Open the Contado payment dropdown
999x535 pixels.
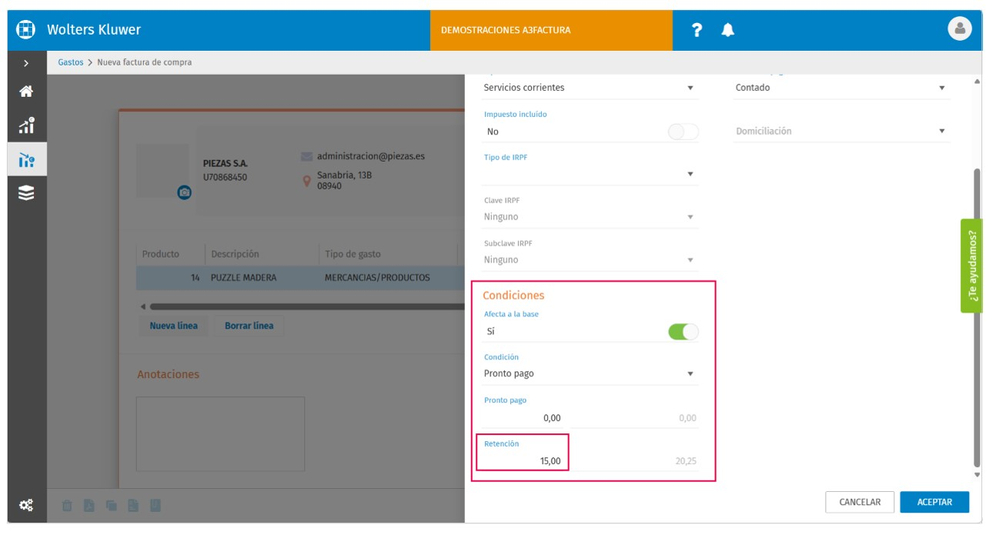[x=842, y=88]
